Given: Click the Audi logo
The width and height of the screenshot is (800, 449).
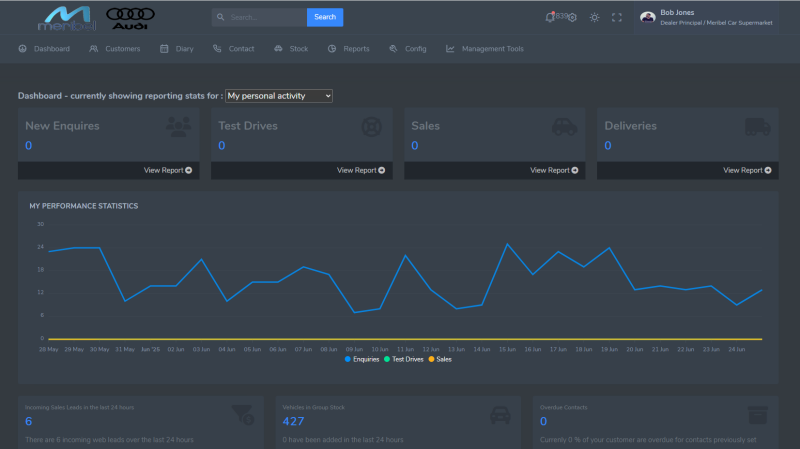Looking at the screenshot, I should pyautogui.click(x=129, y=17).
